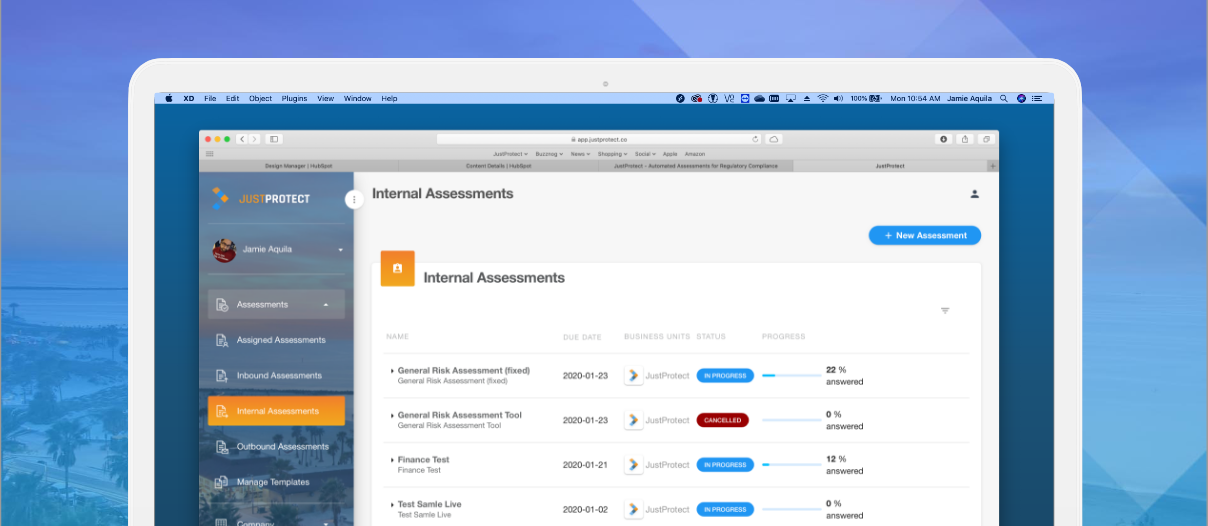Click the Status column header
The height and width of the screenshot is (526, 1208).
click(x=711, y=337)
